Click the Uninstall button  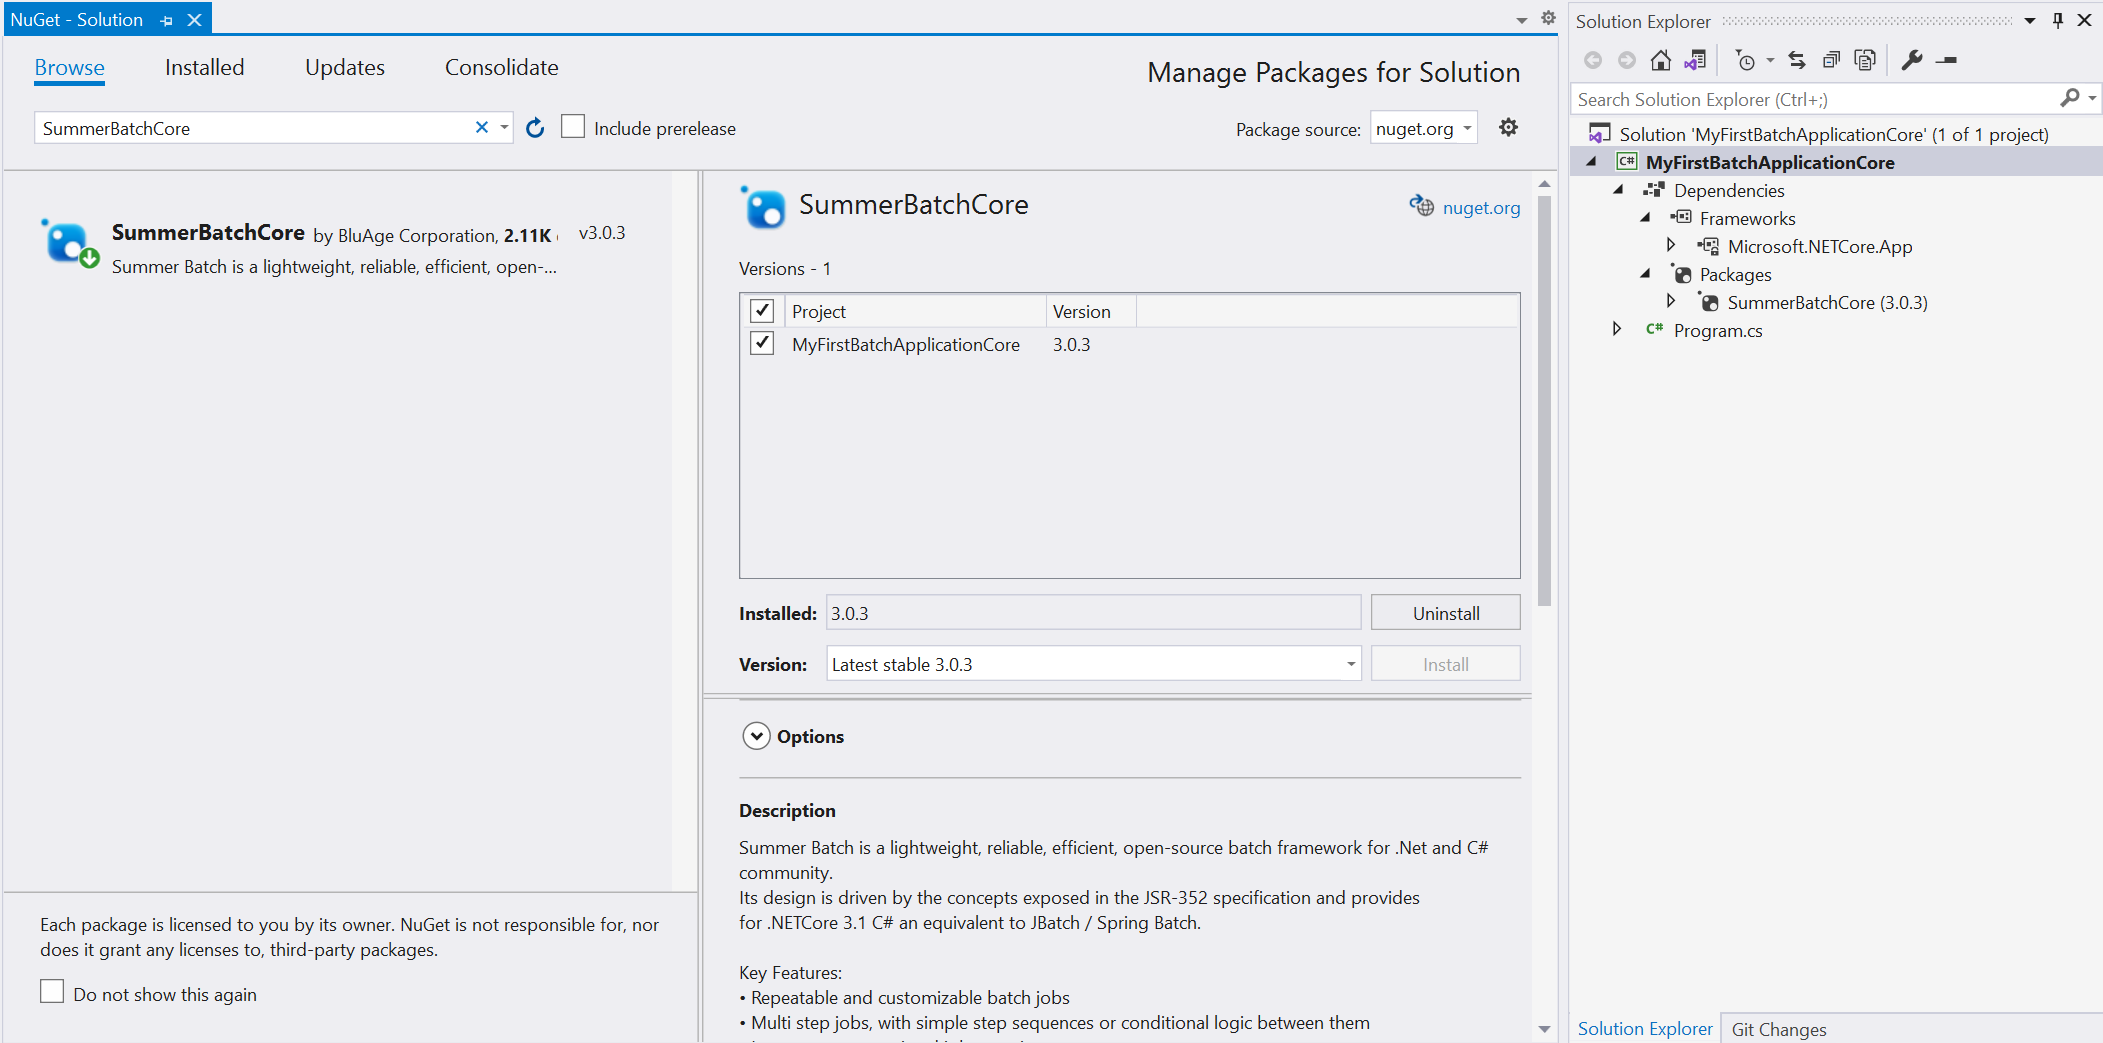[x=1446, y=613]
